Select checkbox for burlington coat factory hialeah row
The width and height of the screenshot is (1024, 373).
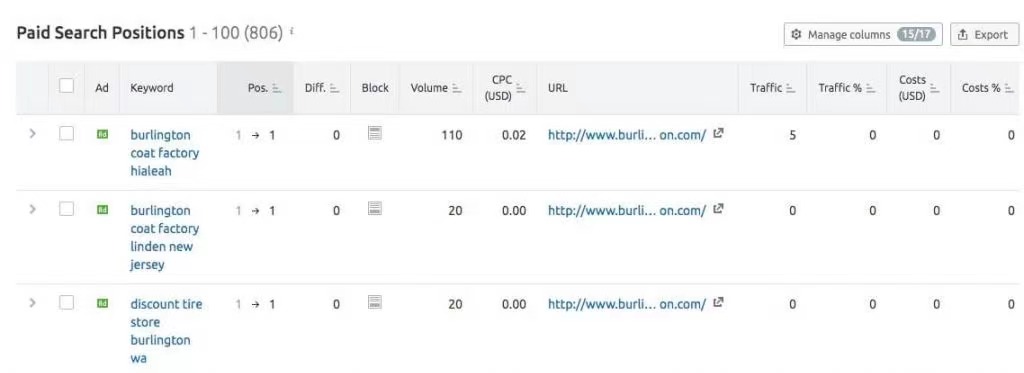tap(67, 133)
